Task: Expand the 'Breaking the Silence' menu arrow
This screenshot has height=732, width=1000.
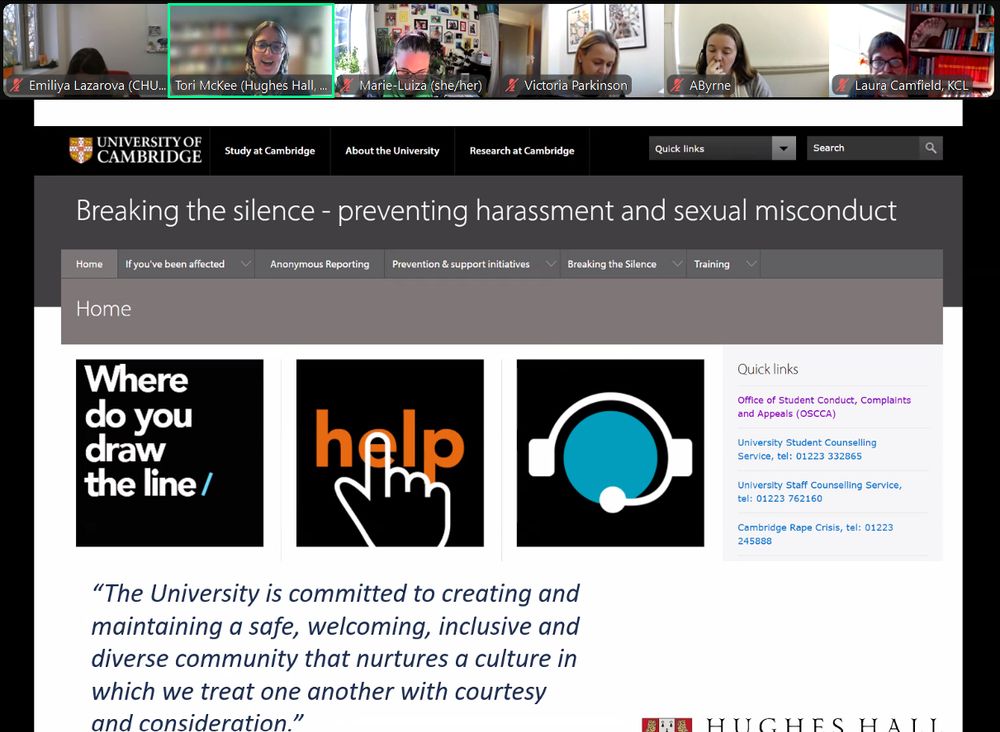Action: 677,264
